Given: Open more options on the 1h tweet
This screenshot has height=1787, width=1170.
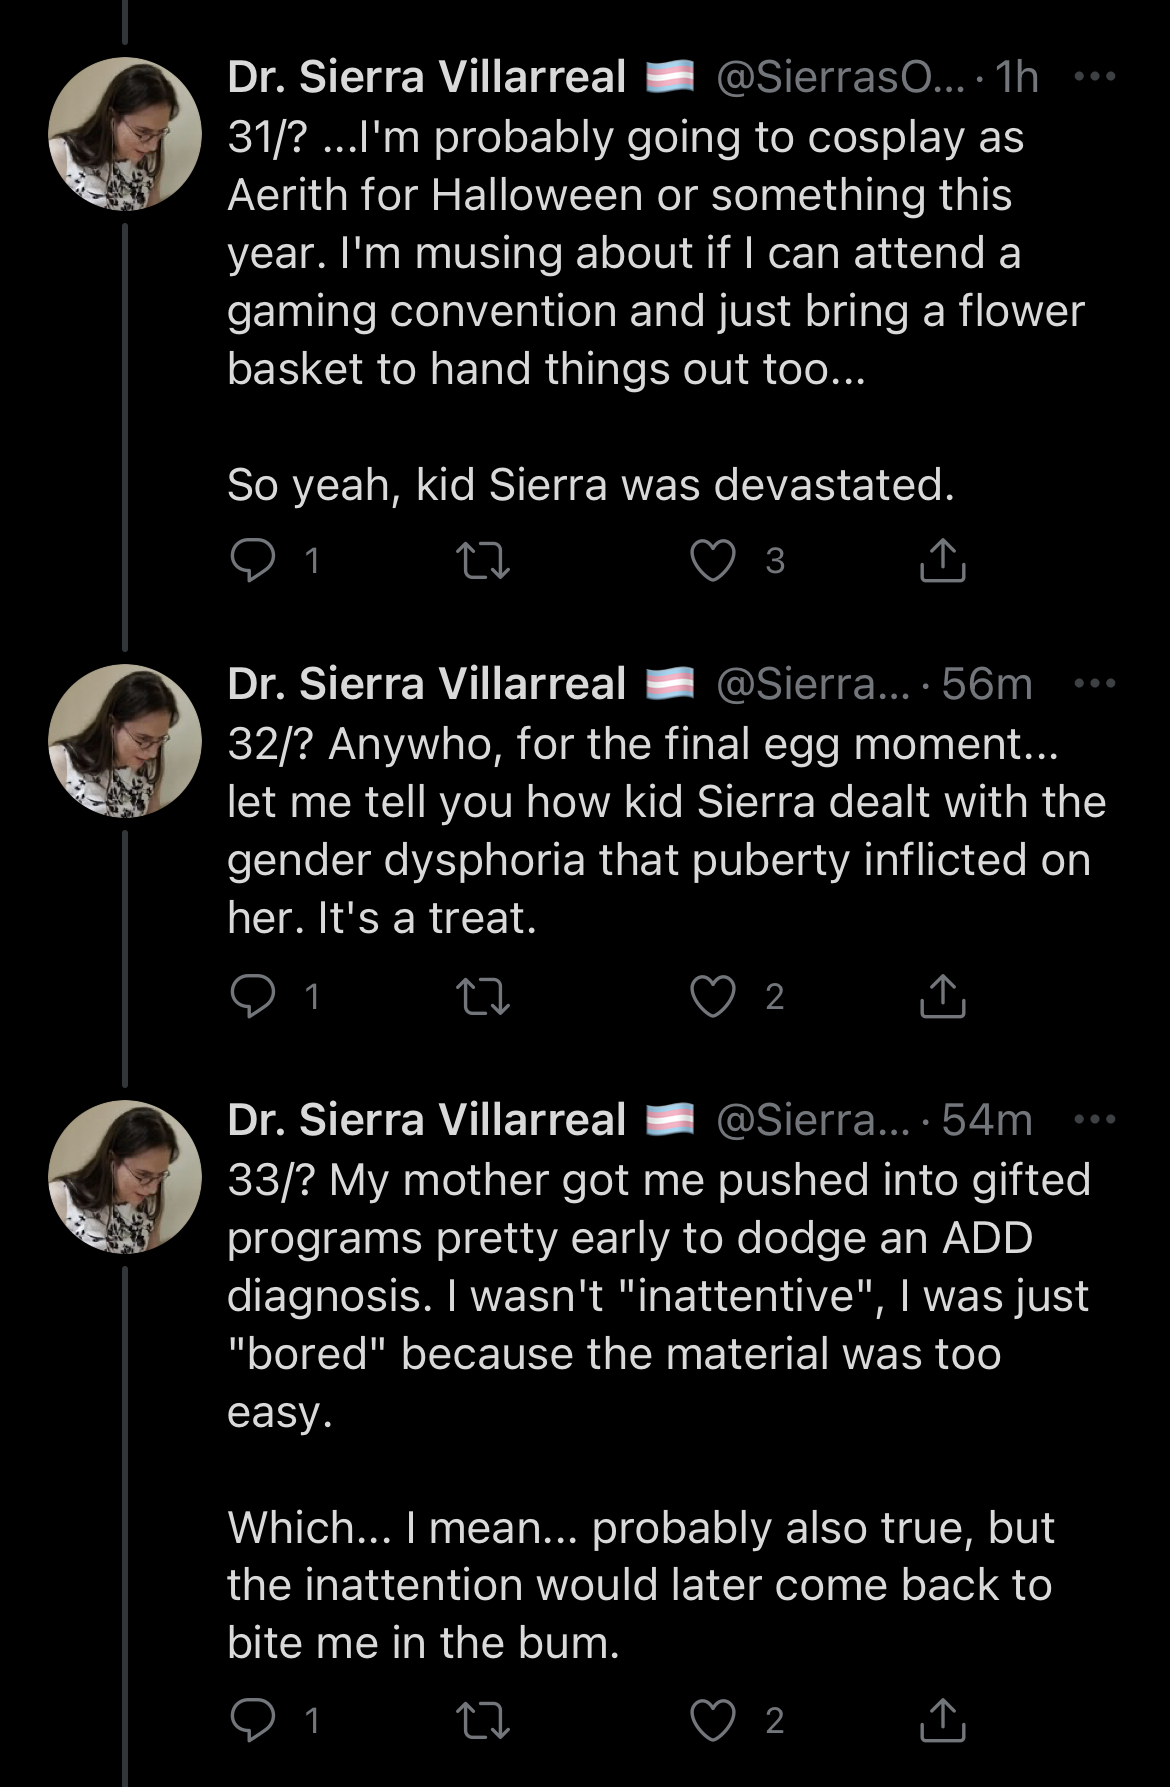Looking at the screenshot, I should pyautogui.click(x=1094, y=77).
